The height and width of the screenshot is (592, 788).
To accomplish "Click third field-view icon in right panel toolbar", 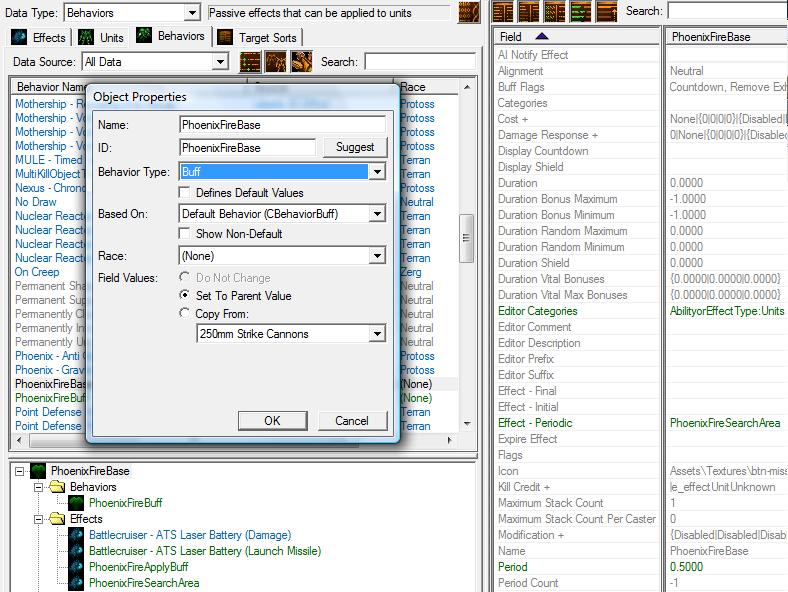I will point(555,12).
